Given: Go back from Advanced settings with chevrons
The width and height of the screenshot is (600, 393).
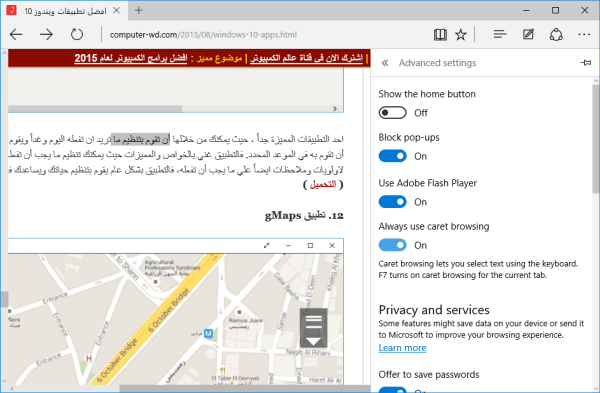Looking at the screenshot, I should pyautogui.click(x=385, y=63).
